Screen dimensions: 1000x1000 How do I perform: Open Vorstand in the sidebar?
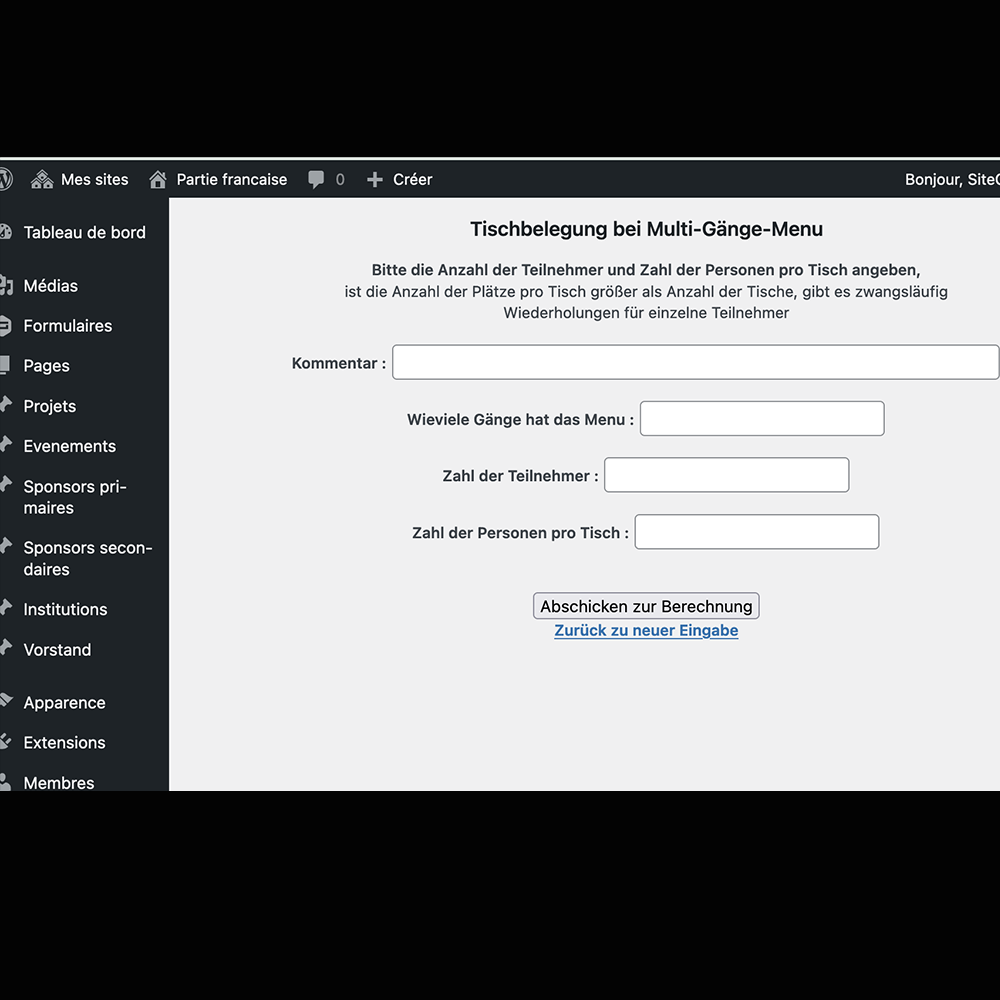57,650
